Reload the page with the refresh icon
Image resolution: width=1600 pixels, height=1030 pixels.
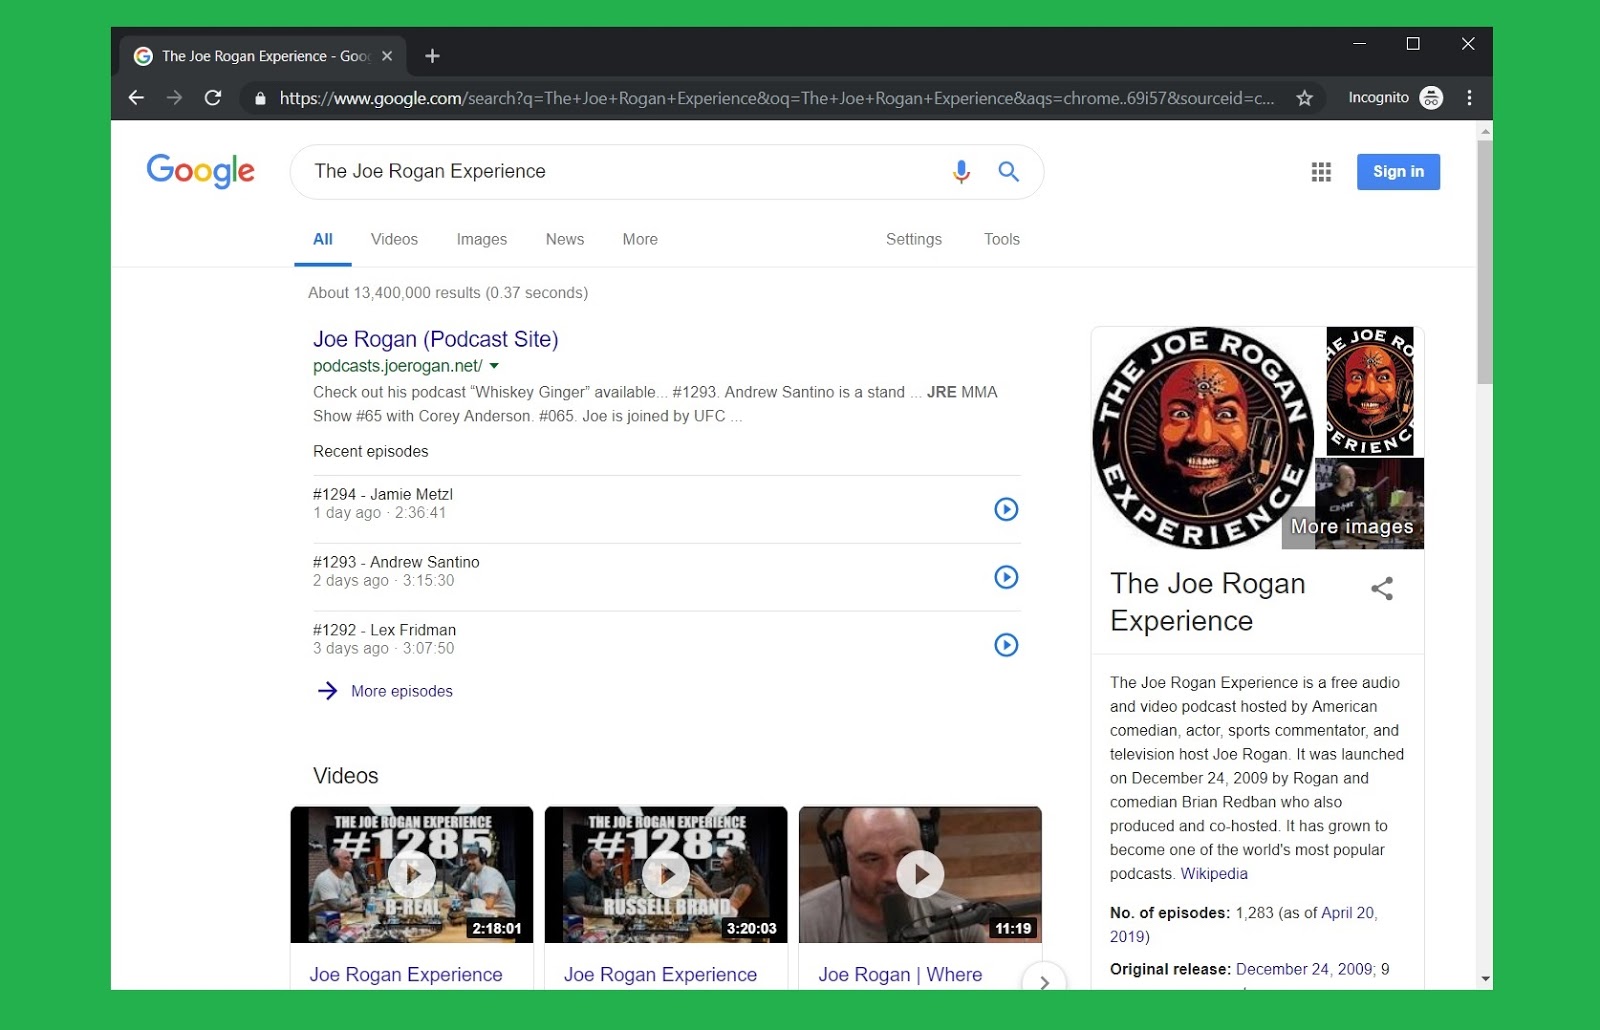click(213, 98)
